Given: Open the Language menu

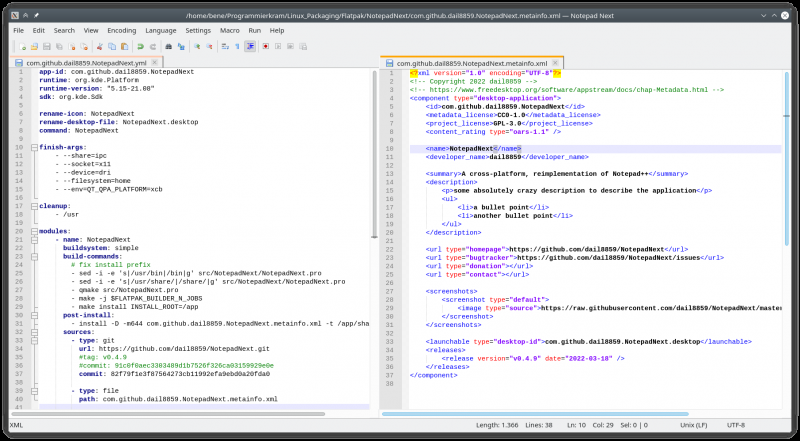Looking at the screenshot, I should [x=161, y=31].
